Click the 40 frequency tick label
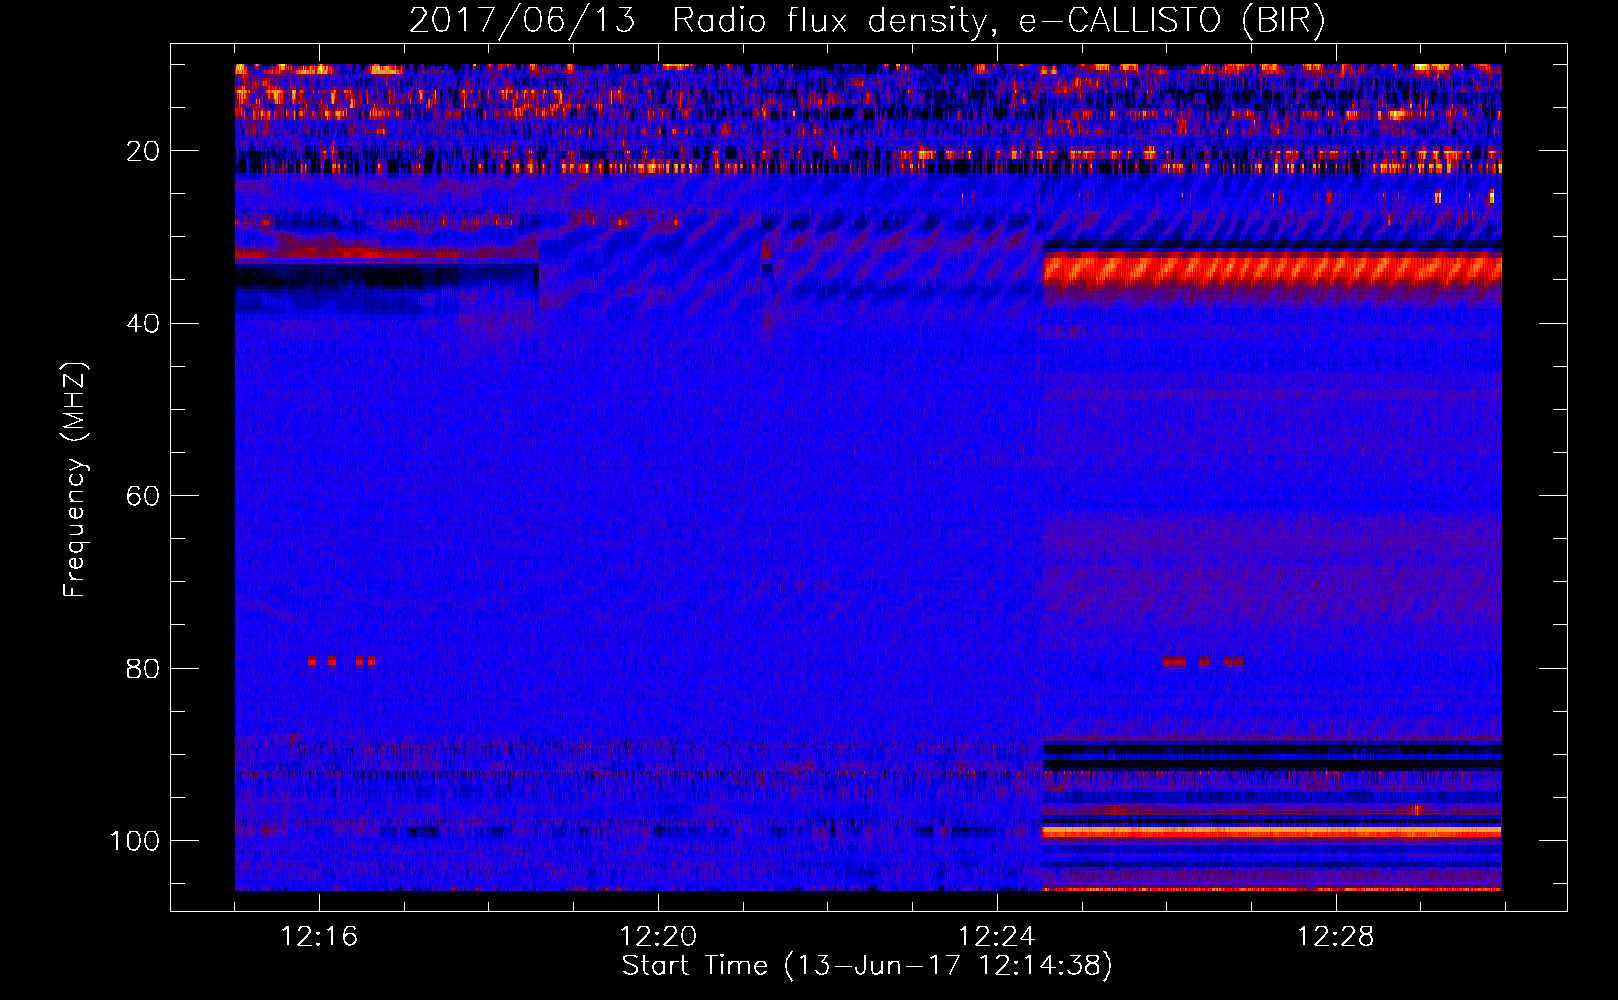The height and width of the screenshot is (1000, 1618). click(x=143, y=323)
